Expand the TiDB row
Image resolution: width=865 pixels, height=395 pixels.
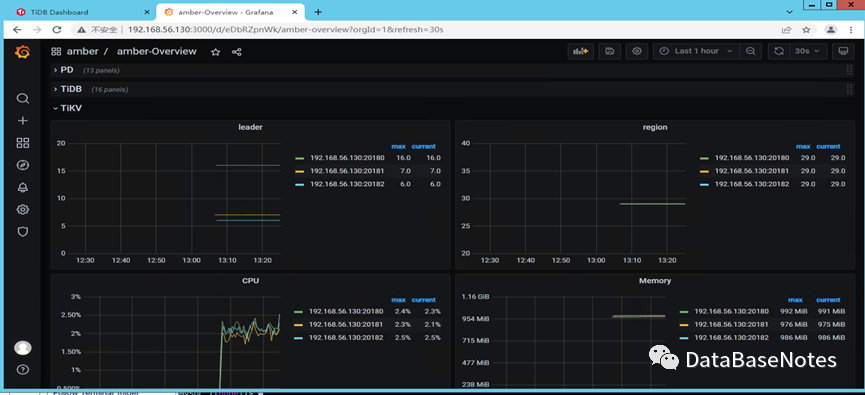pos(71,89)
